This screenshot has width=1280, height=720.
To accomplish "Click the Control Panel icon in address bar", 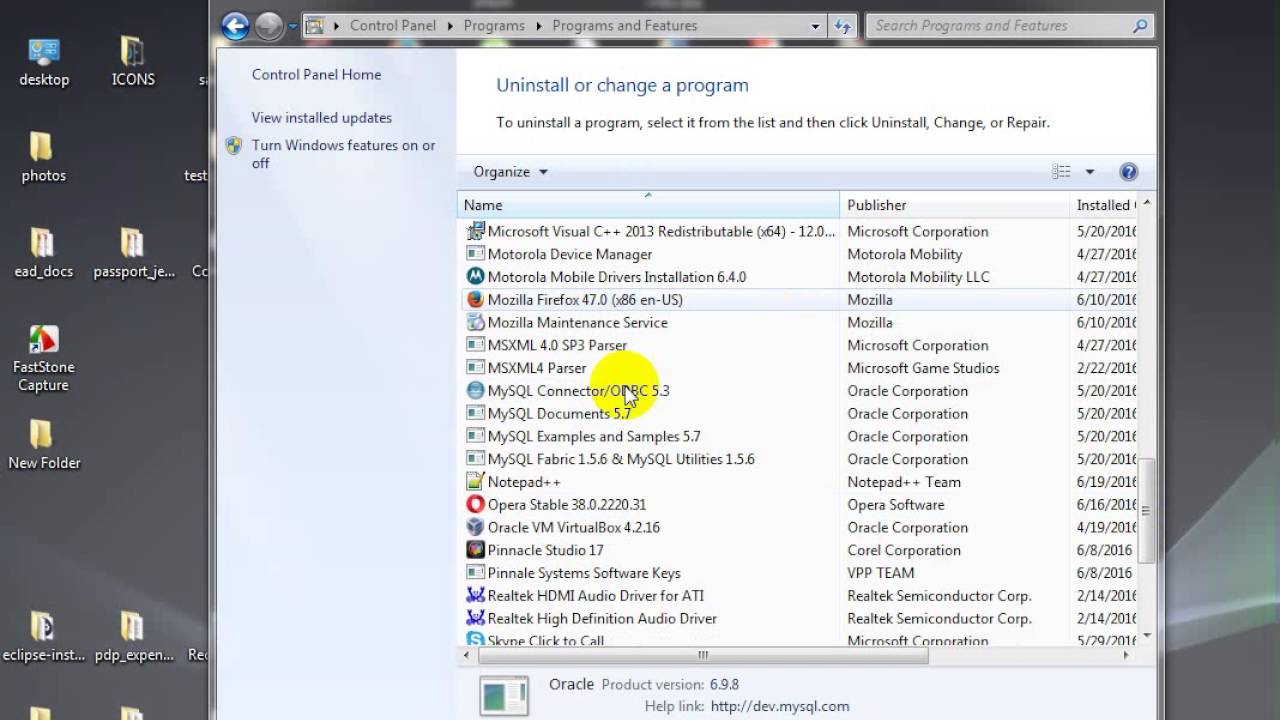I will 315,26.
